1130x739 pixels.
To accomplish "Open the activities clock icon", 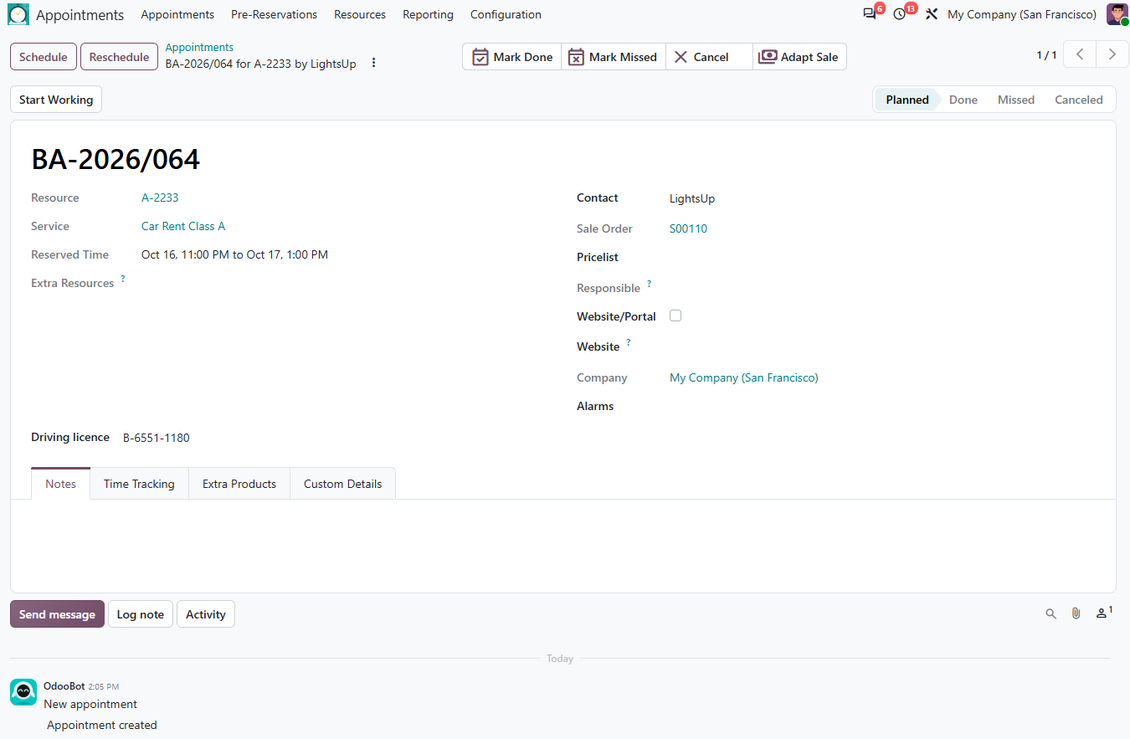I will (x=899, y=14).
